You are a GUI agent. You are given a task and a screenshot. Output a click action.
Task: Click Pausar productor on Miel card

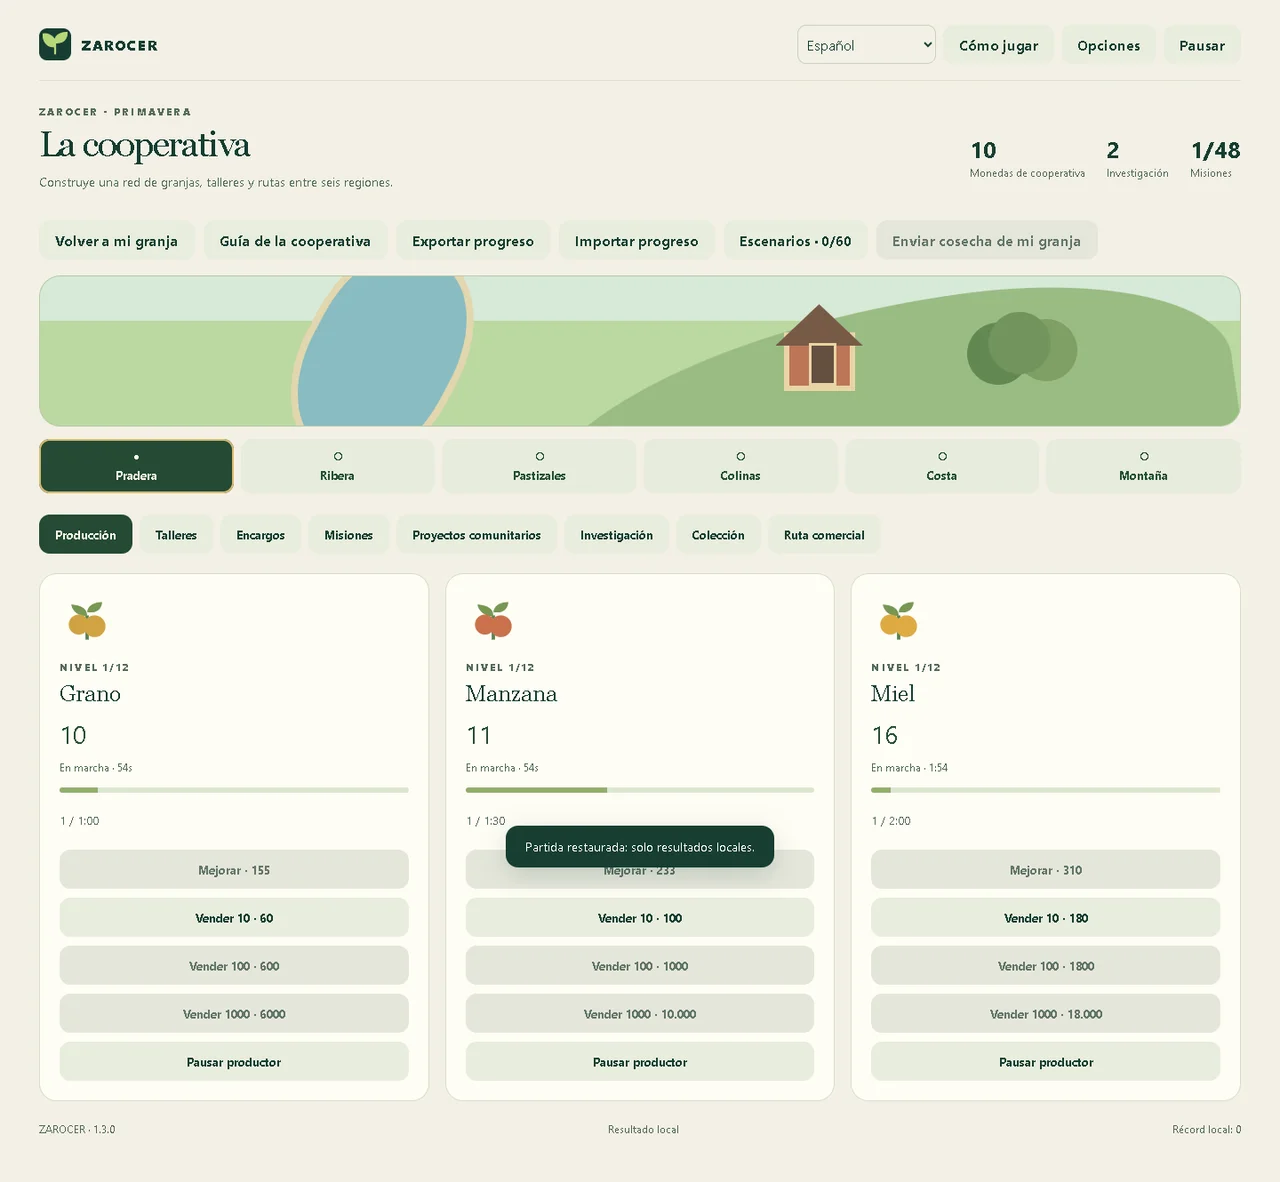tap(1045, 1062)
